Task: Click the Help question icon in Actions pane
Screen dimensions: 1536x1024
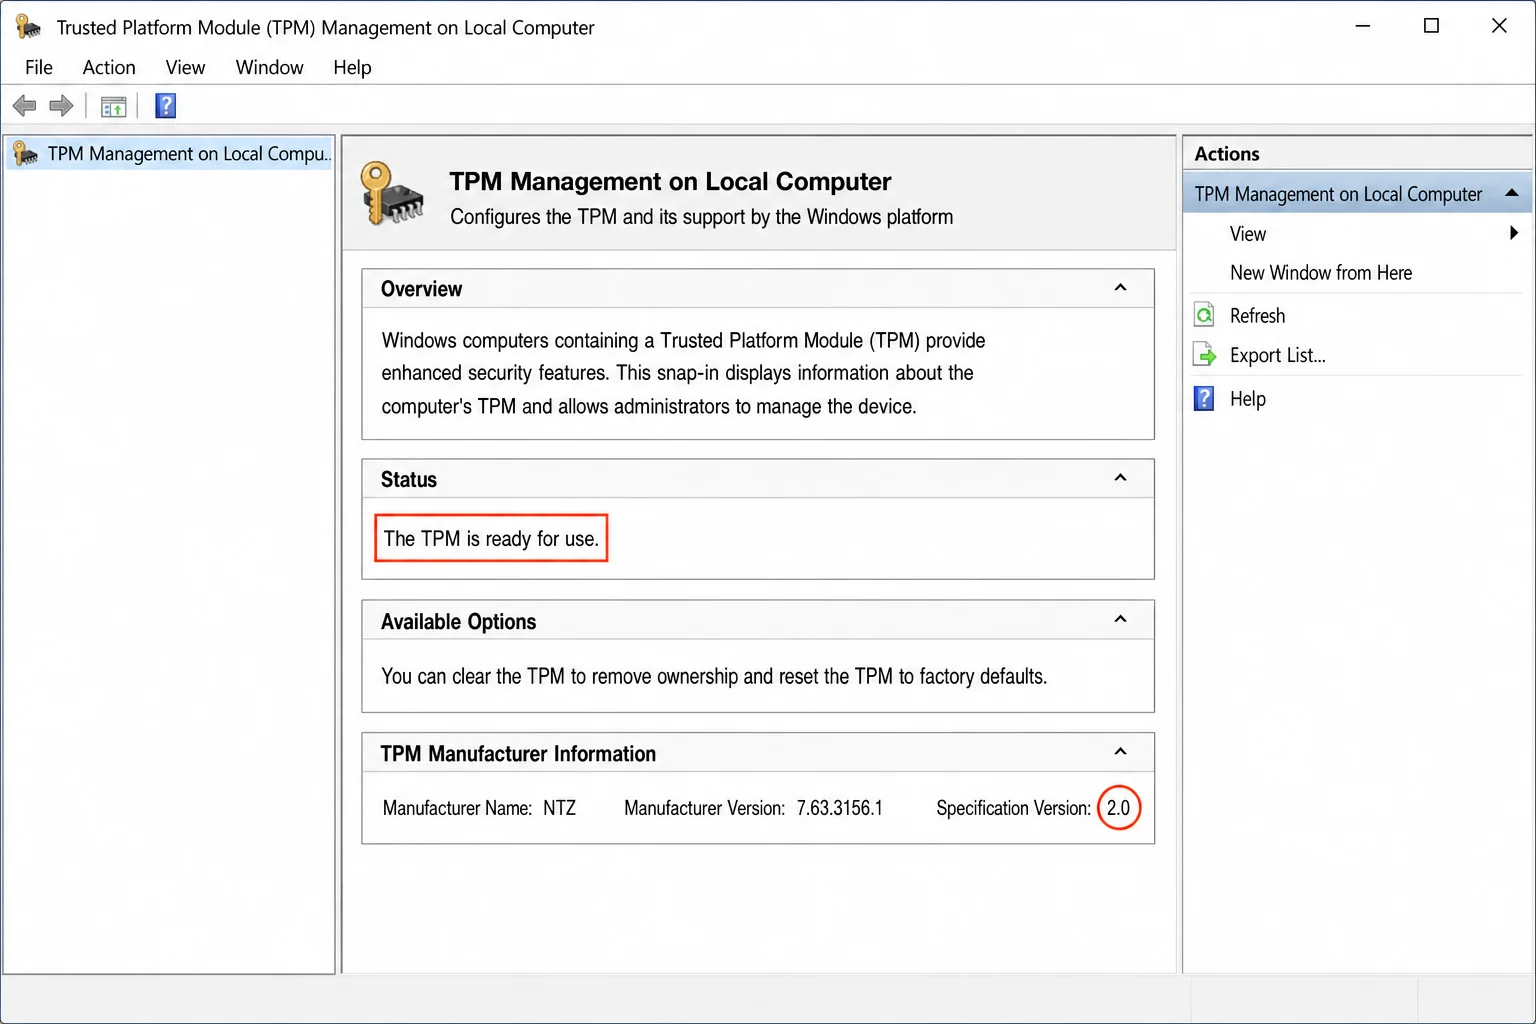Action: click(1205, 399)
